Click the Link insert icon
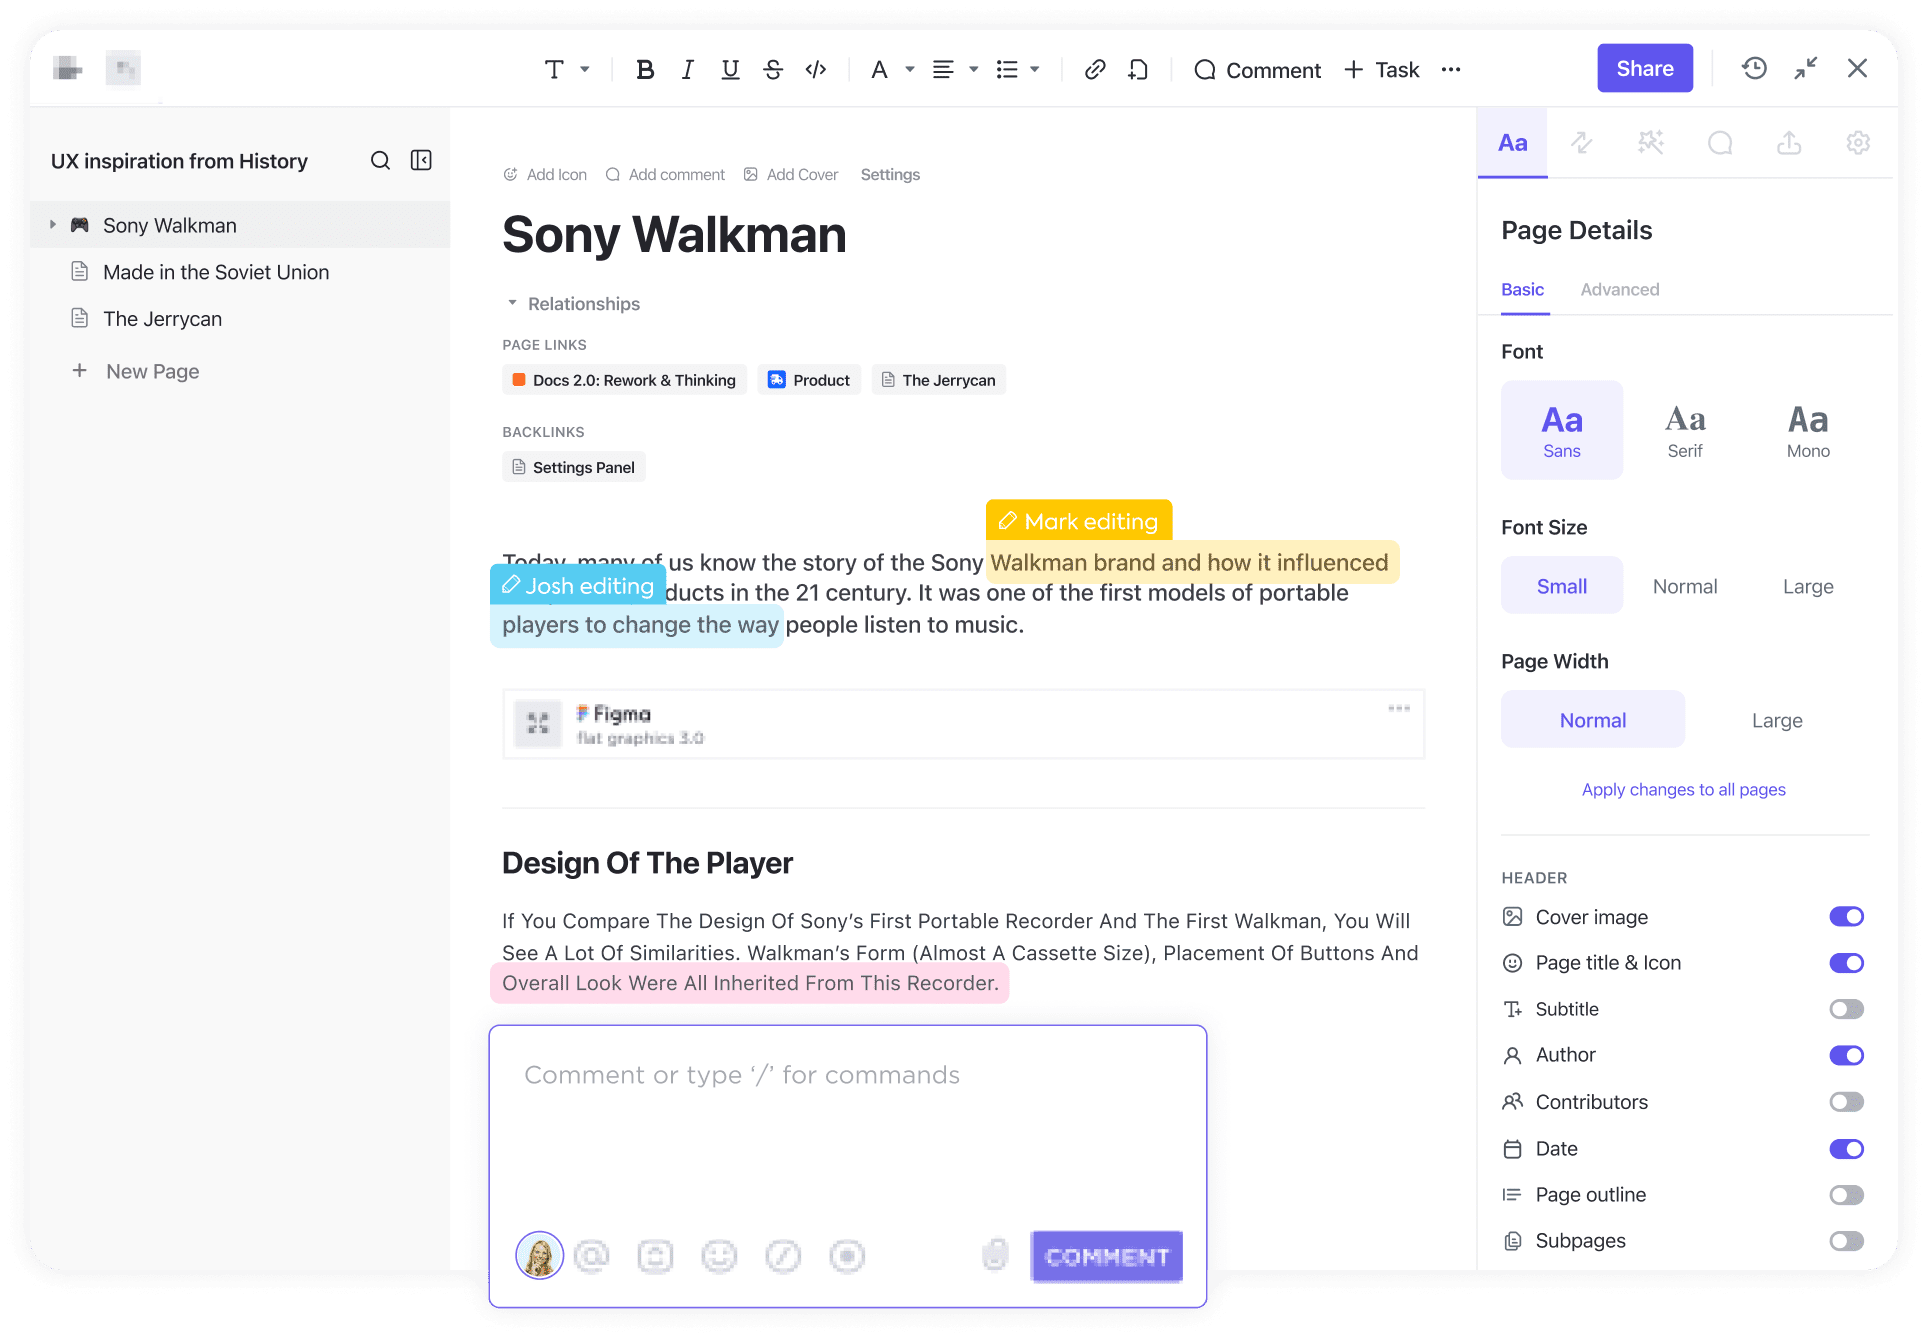 point(1093,69)
